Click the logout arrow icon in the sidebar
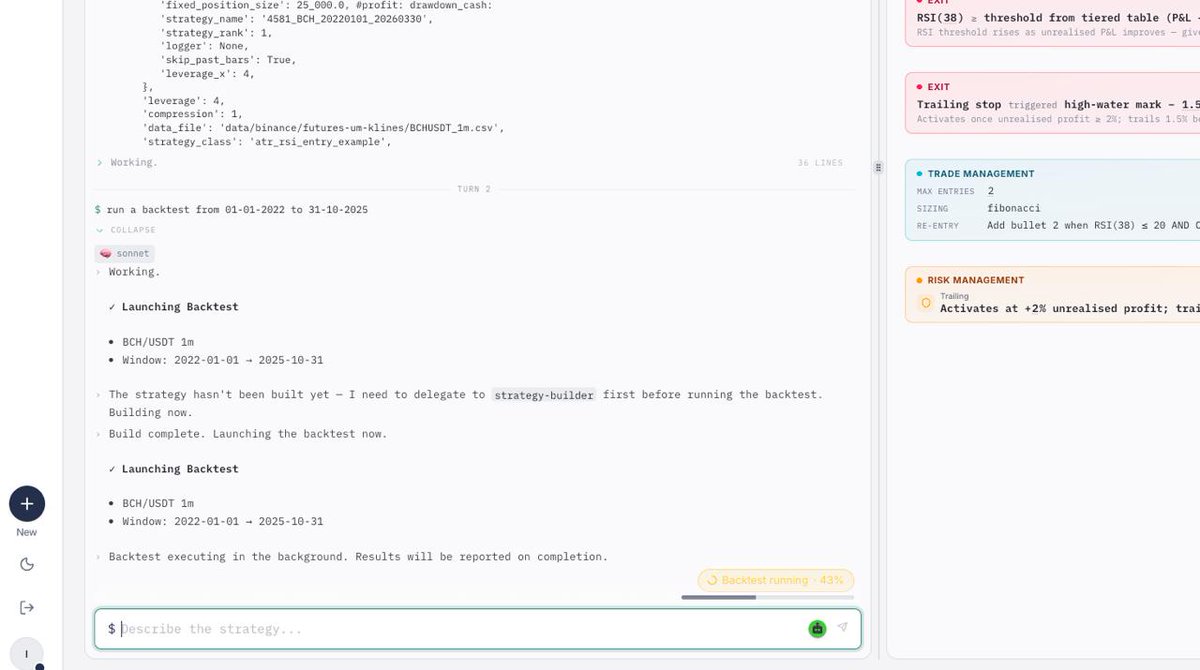1200x670 pixels. pyautogui.click(x=27, y=607)
